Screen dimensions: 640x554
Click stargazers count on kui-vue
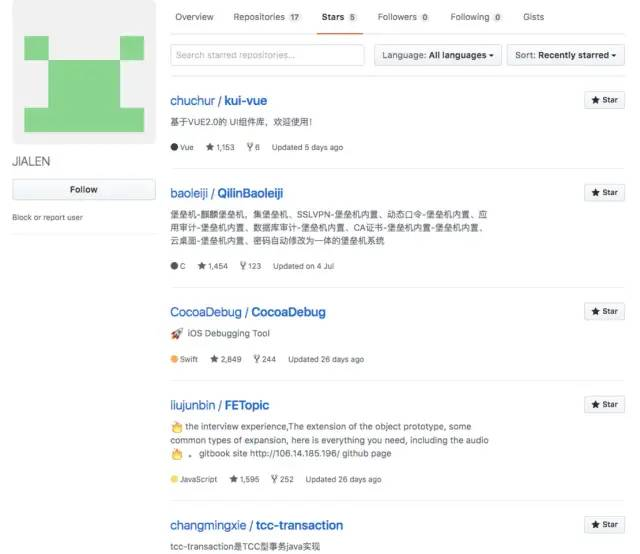[220, 147]
